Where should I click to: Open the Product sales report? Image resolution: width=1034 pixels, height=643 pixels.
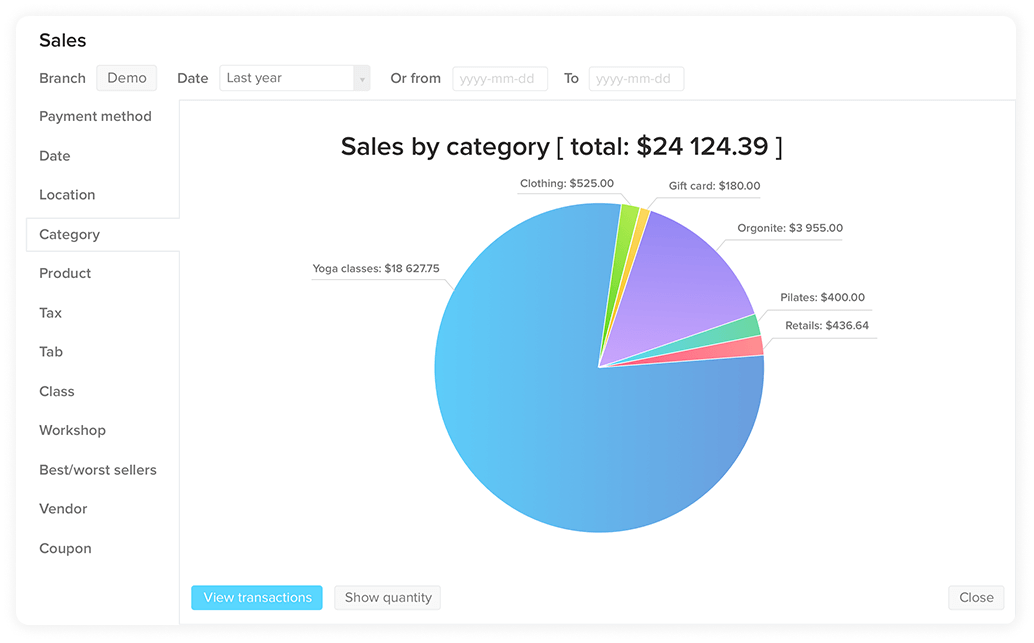(x=65, y=273)
